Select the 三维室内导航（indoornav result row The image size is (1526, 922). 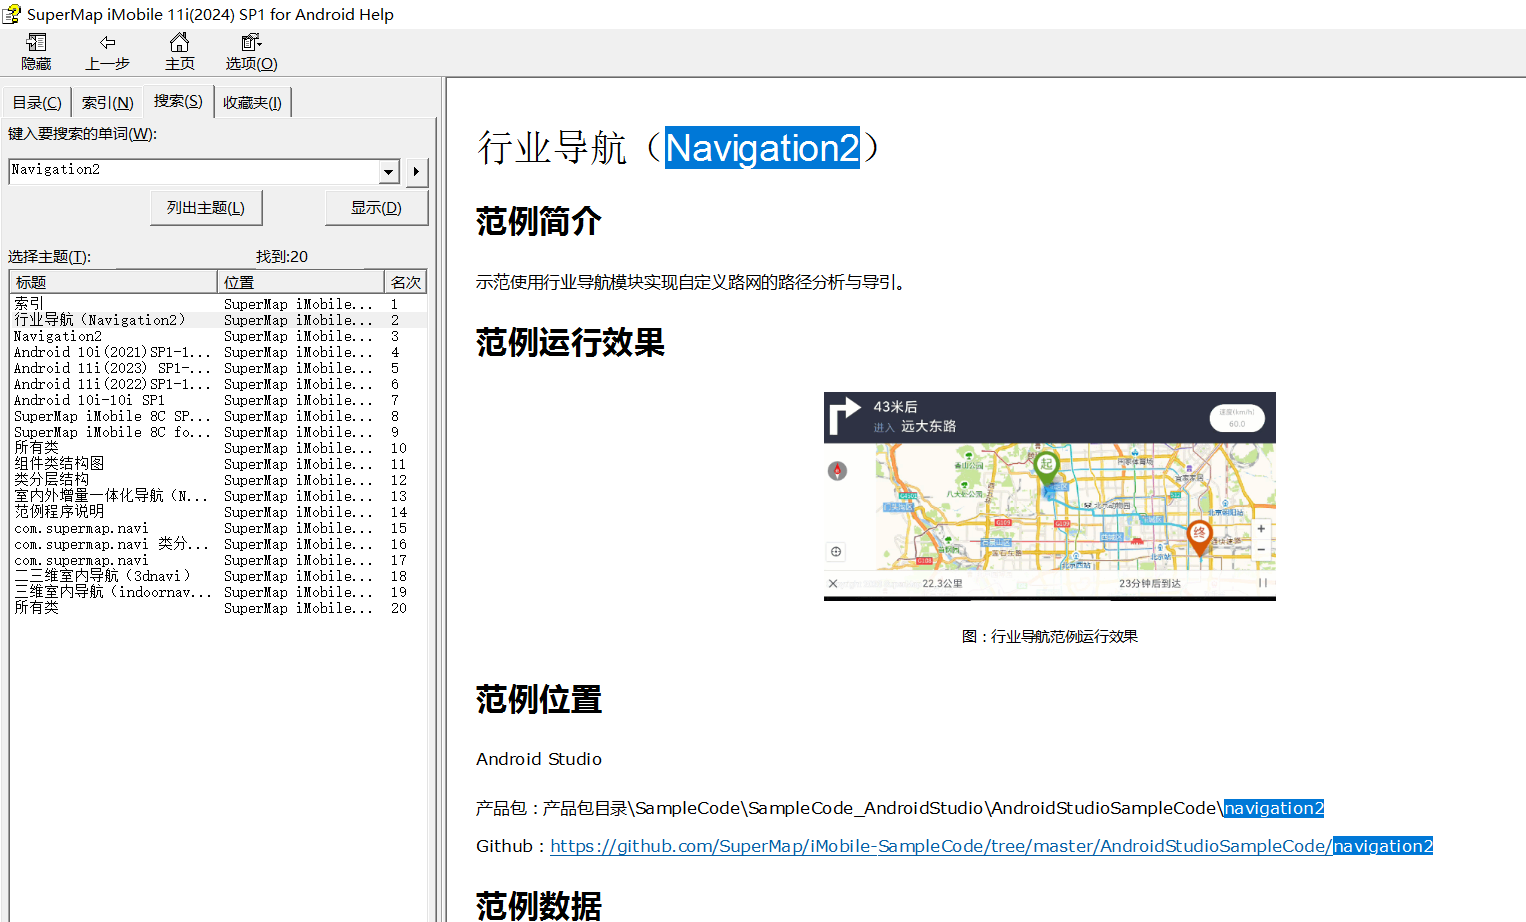[x=218, y=592]
